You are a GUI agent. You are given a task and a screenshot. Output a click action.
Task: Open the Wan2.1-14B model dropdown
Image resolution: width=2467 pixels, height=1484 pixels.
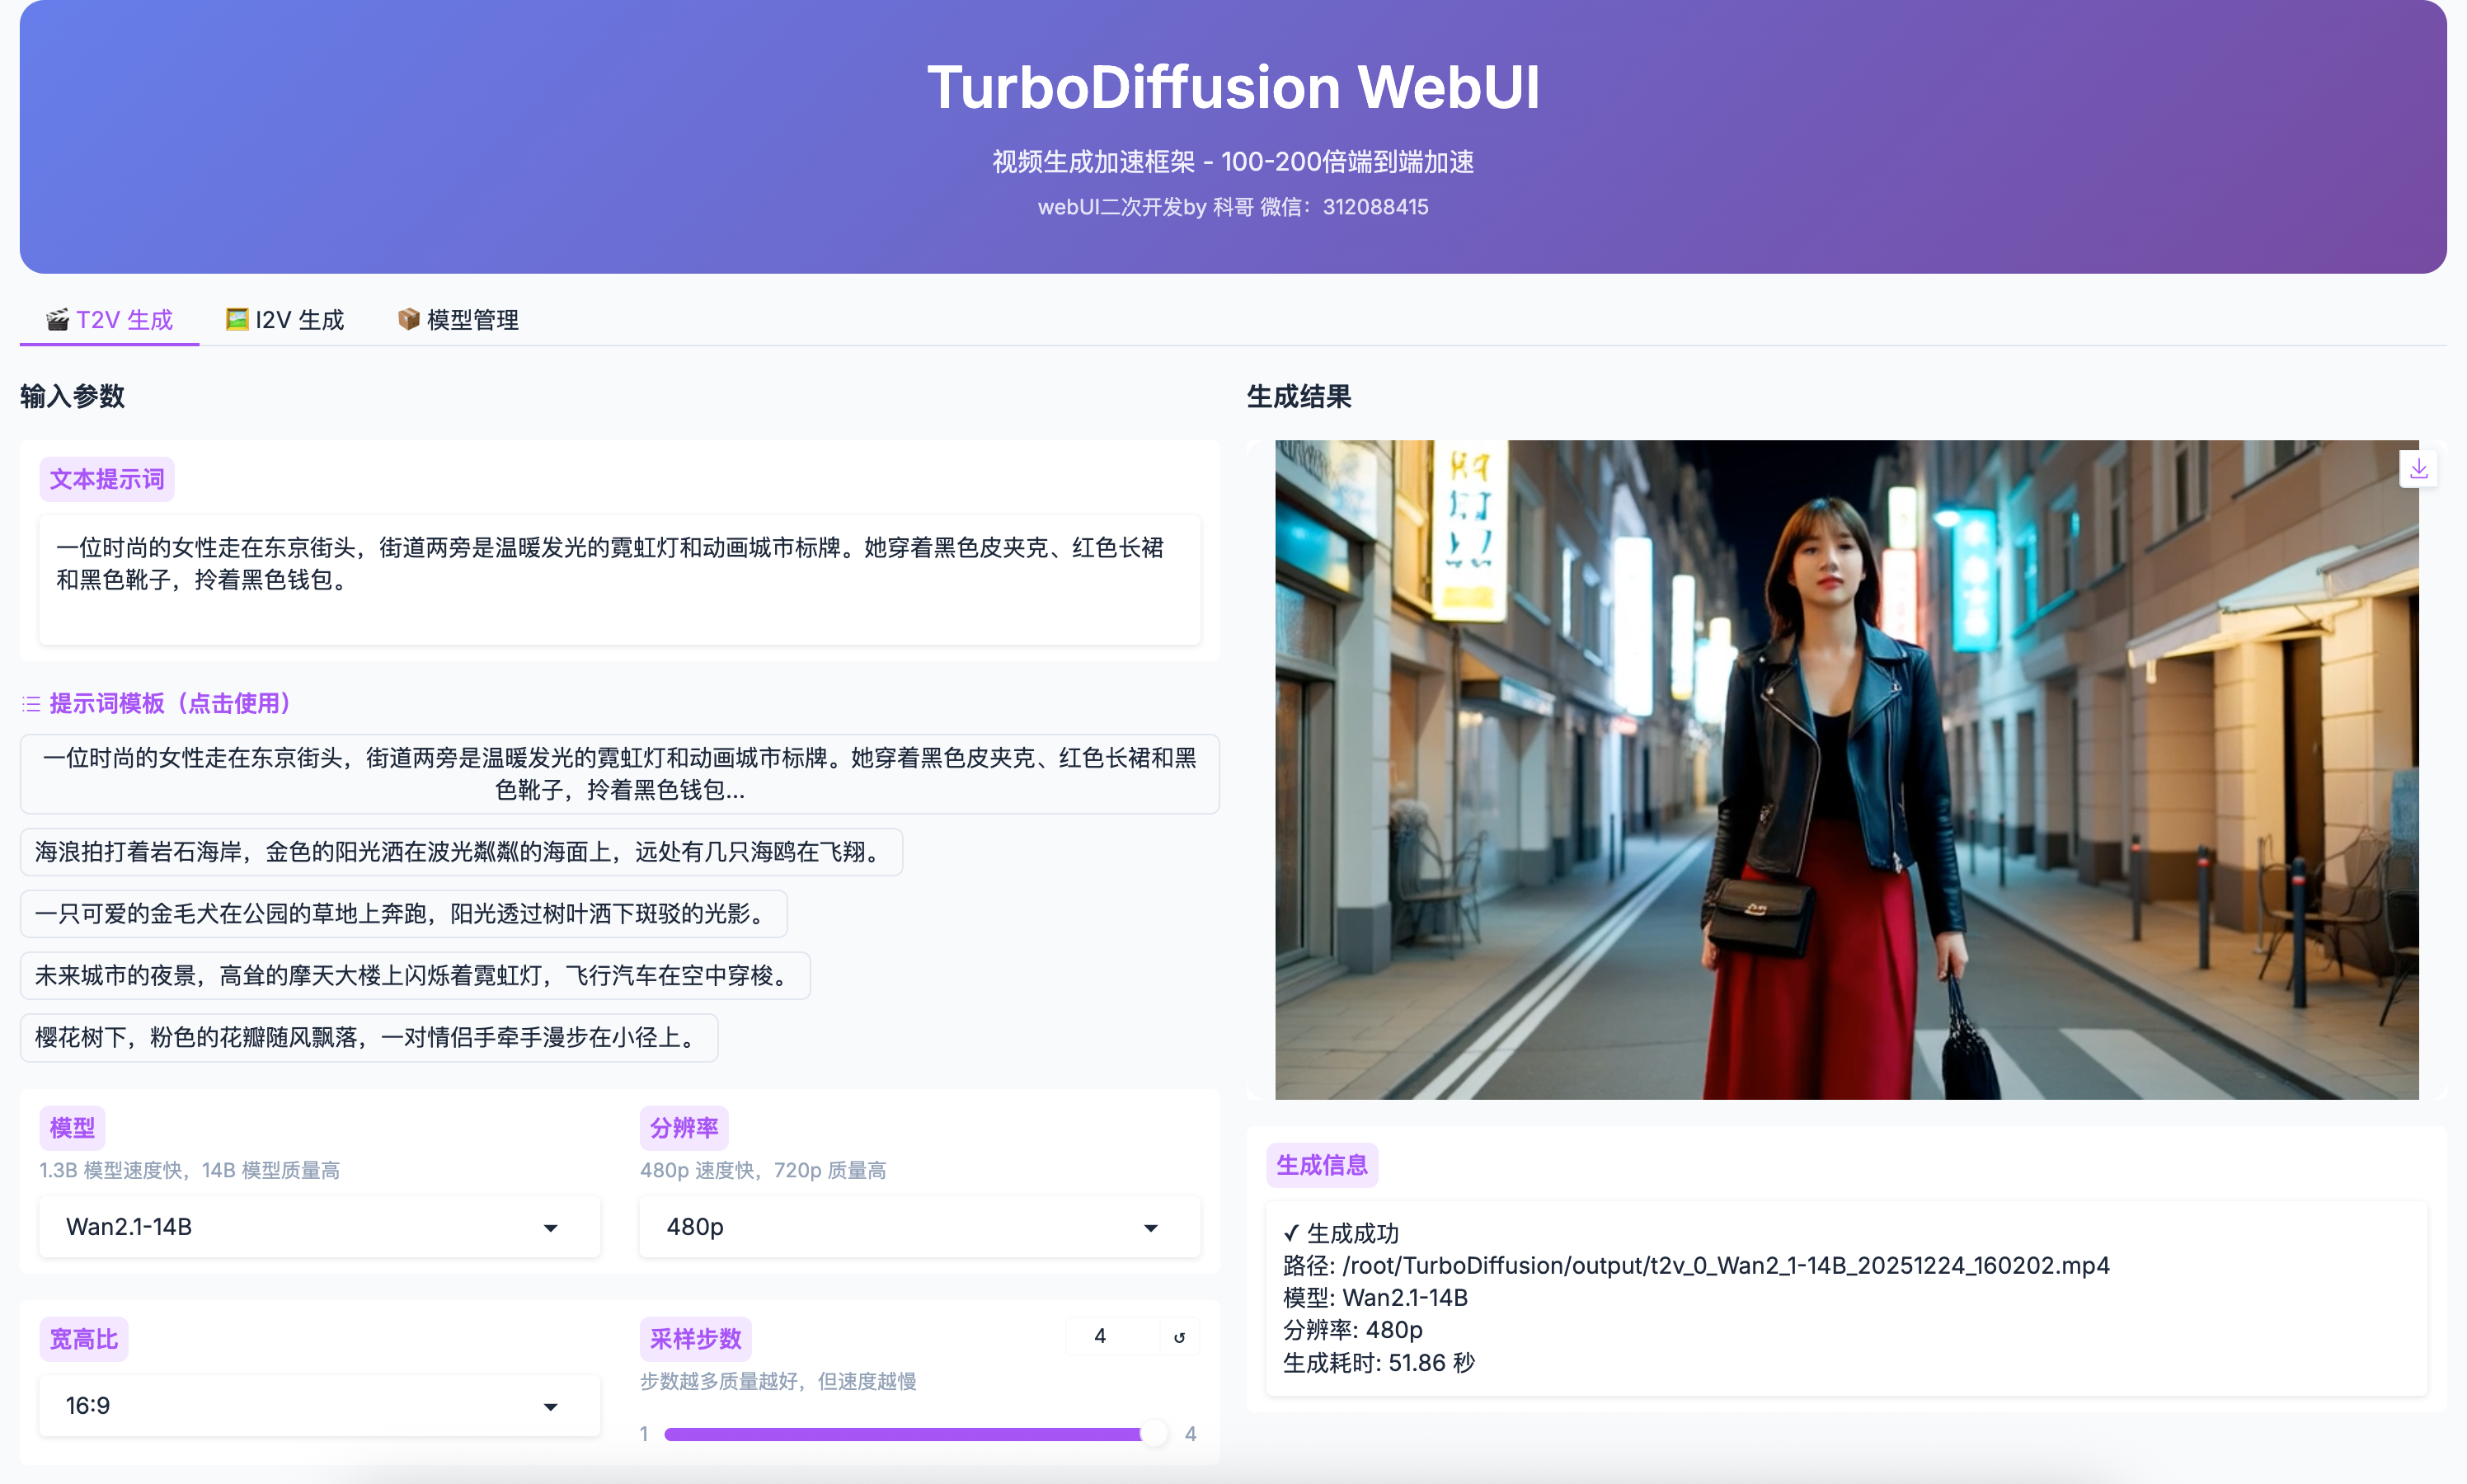(319, 1227)
